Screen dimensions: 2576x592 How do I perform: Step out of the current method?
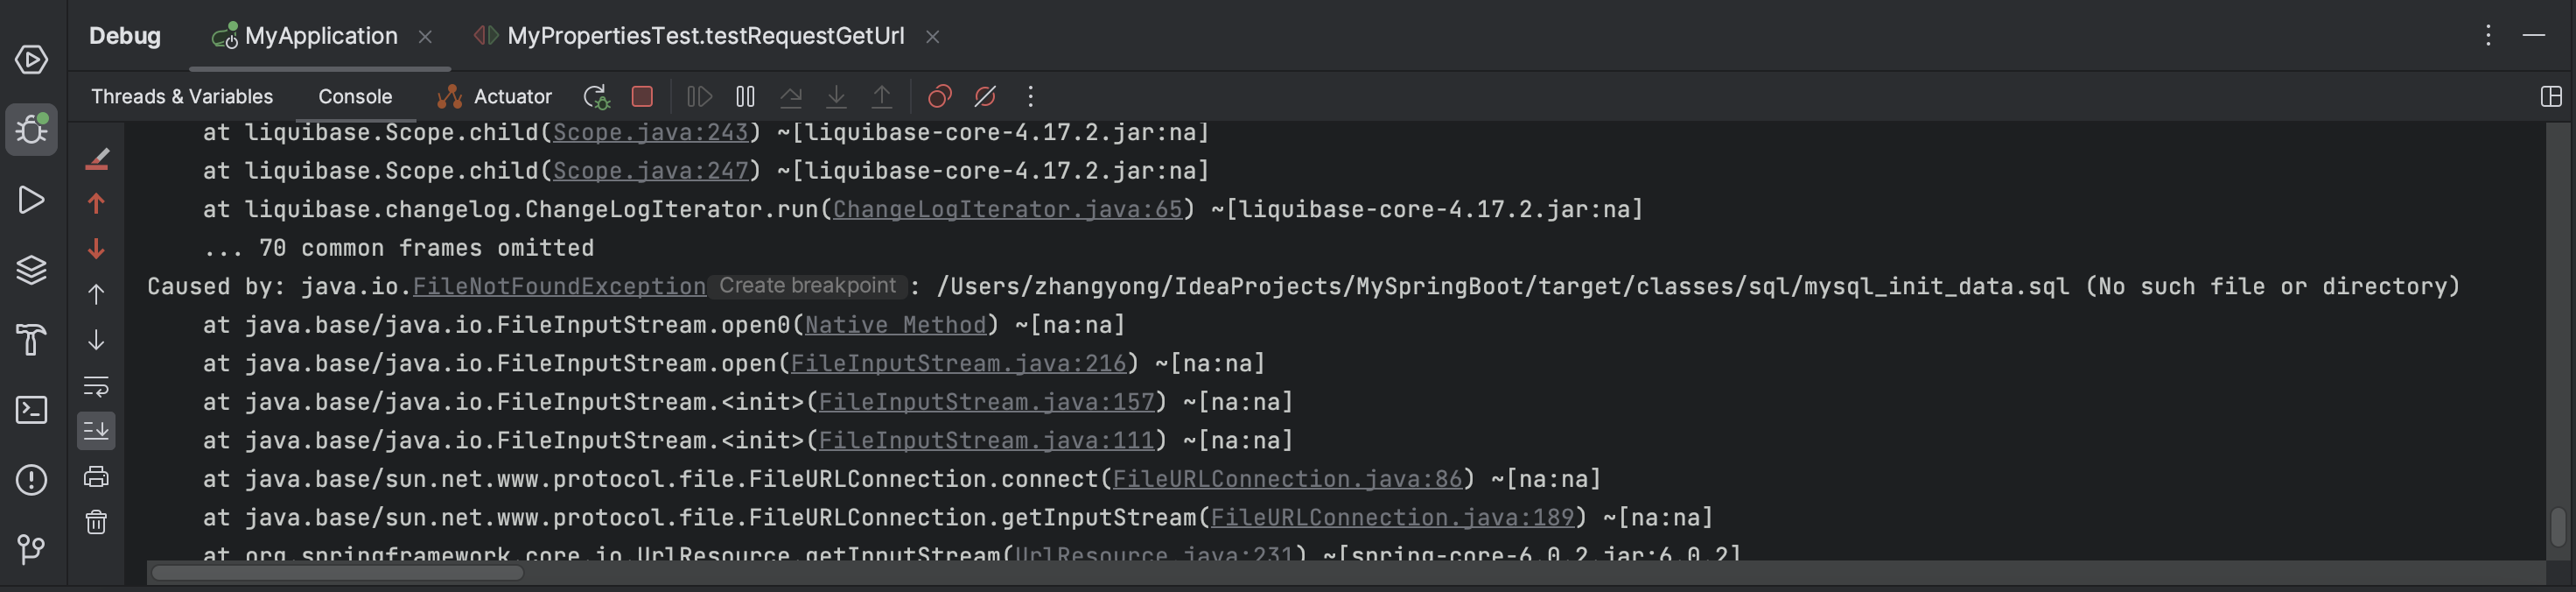881,97
